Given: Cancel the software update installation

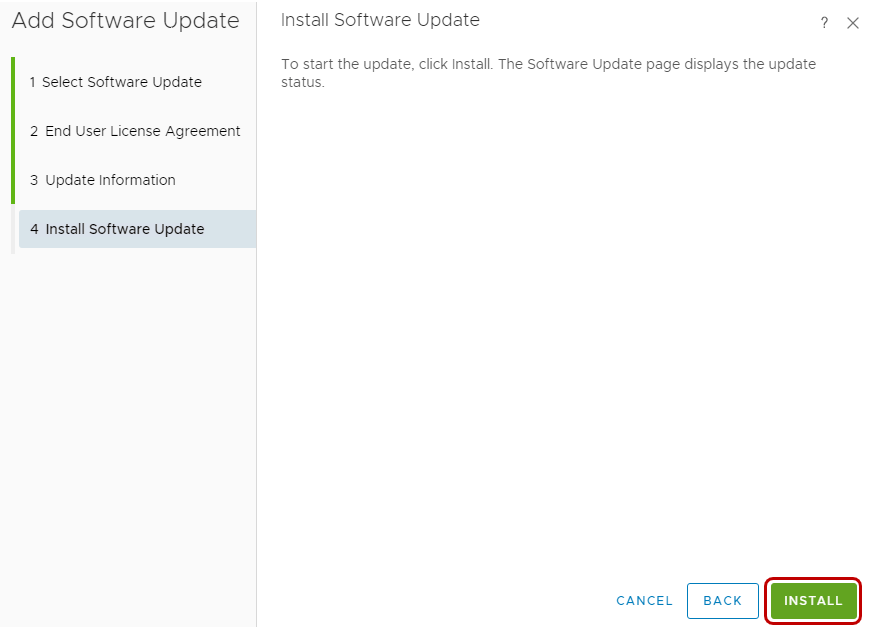Looking at the screenshot, I should (x=644, y=601).
